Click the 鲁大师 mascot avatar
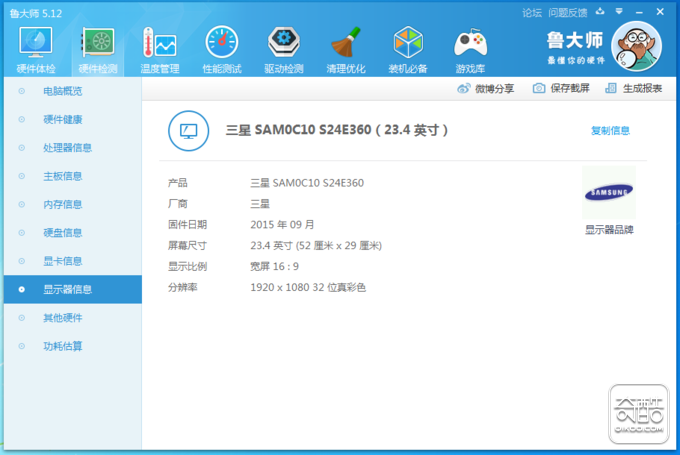Image resolution: width=680 pixels, height=455 pixels. 636,46
